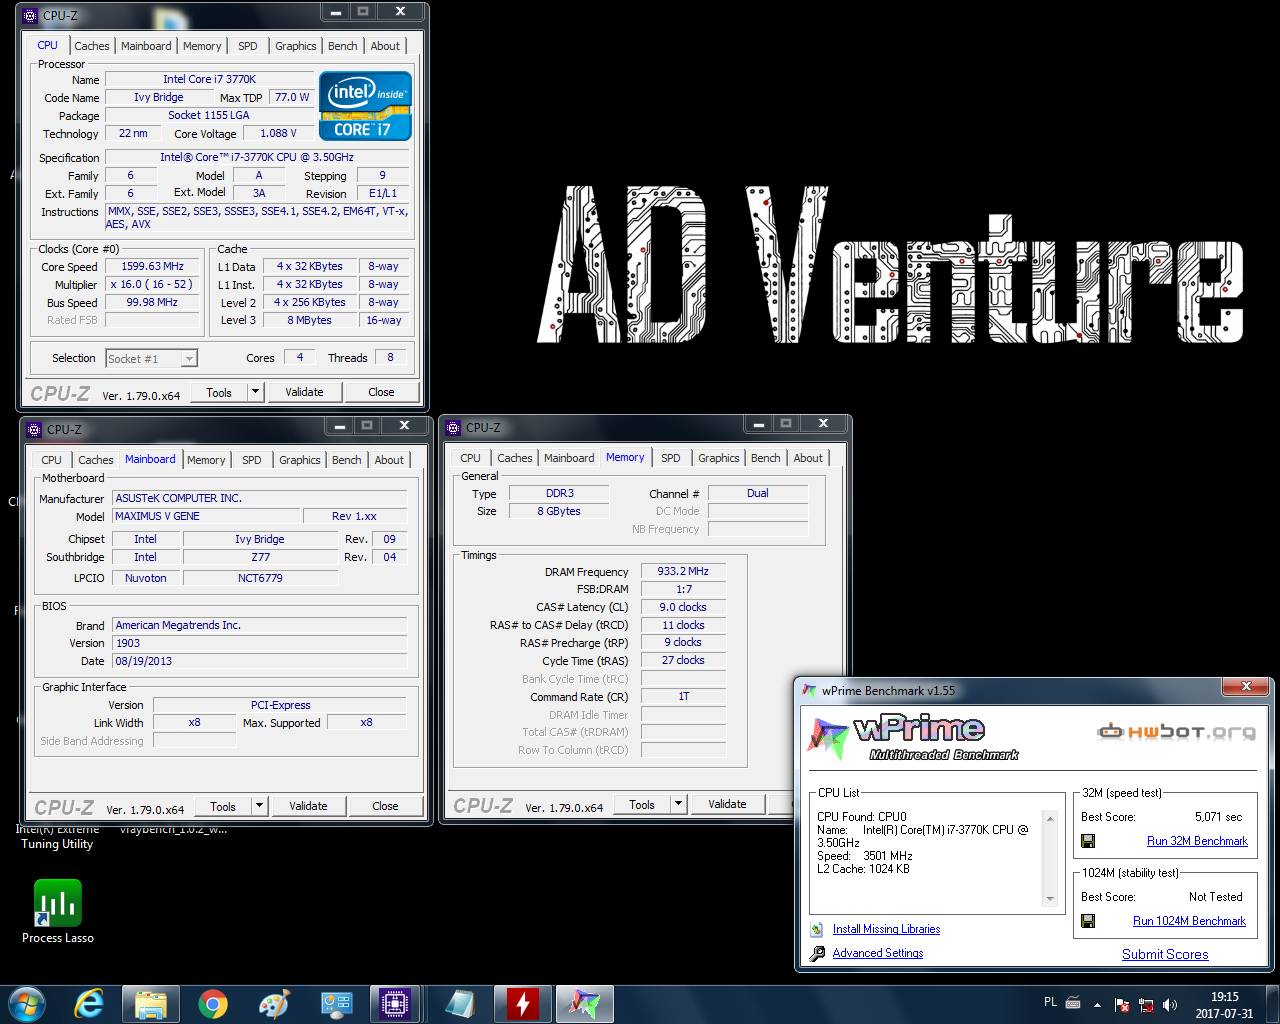Expand Tools dropdown arrow in Memory window
This screenshot has width=1280, height=1024.
tap(678, 804)
